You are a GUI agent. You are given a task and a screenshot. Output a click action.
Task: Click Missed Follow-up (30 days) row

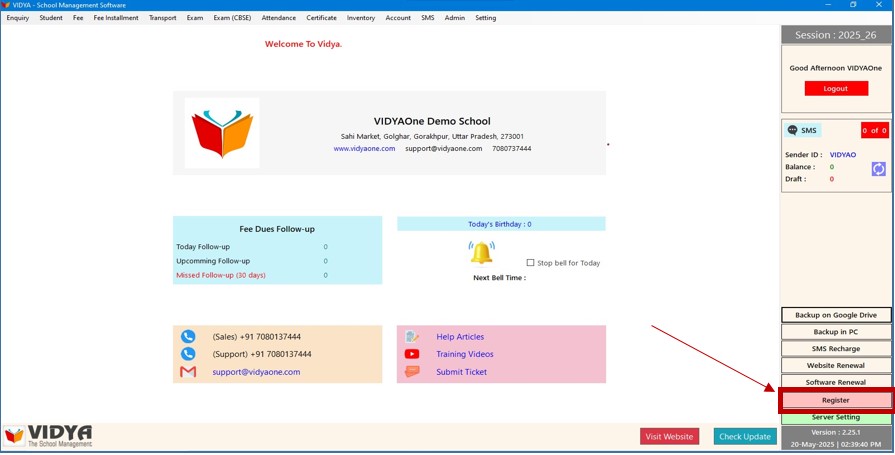pyautogui.click(x=252, y=275)
